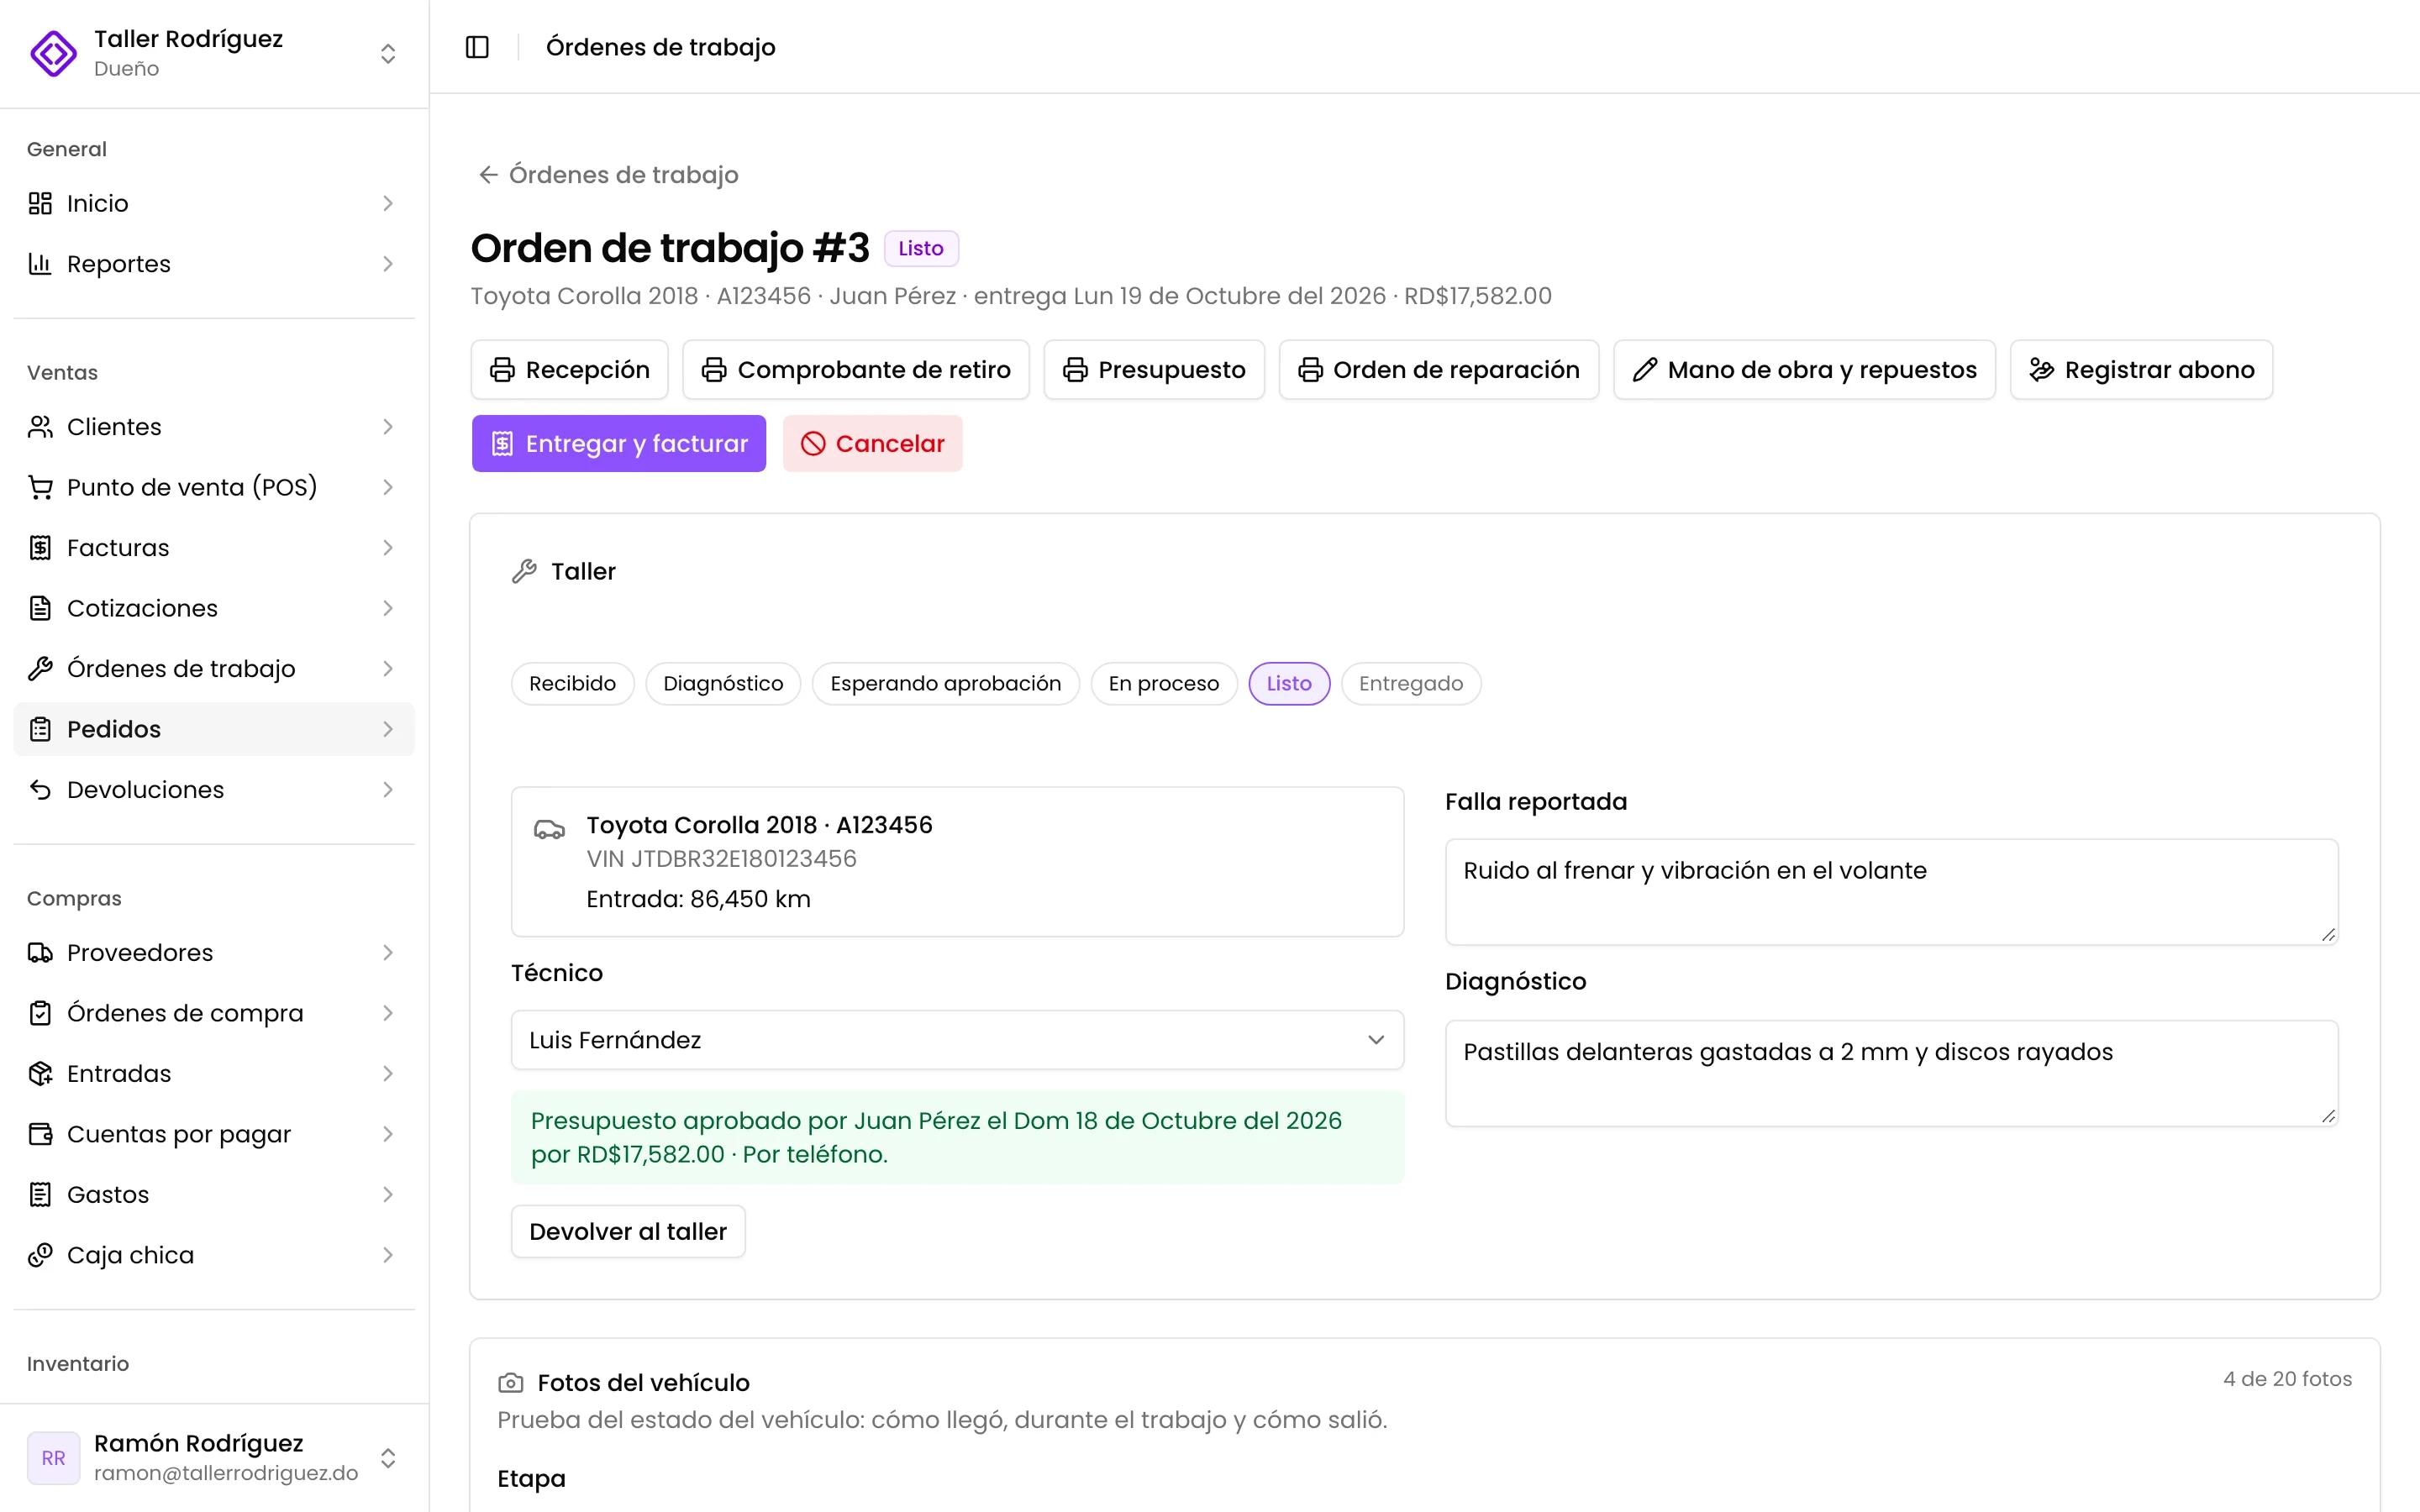This screenshot has width=2420, height=1512.
Task: Click the Caja chica coins icon
Action: coord(40,1255)
